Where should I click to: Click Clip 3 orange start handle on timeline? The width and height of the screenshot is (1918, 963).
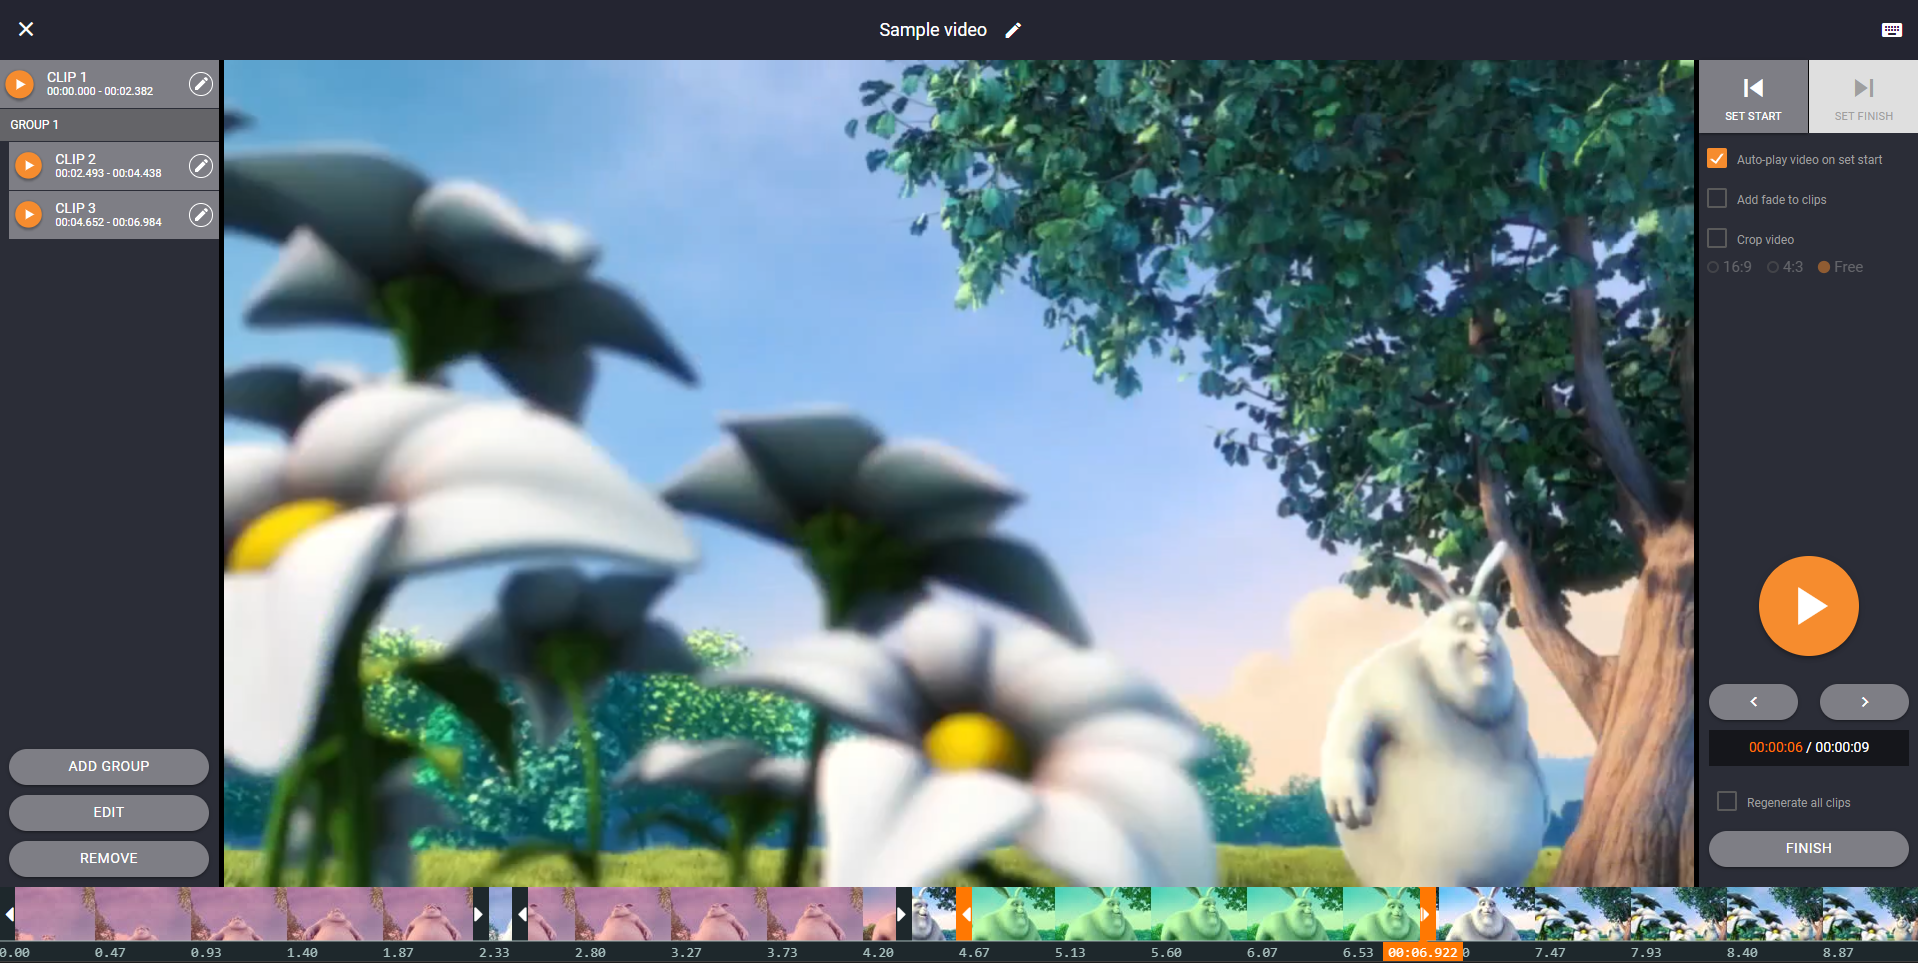[964, 914]
